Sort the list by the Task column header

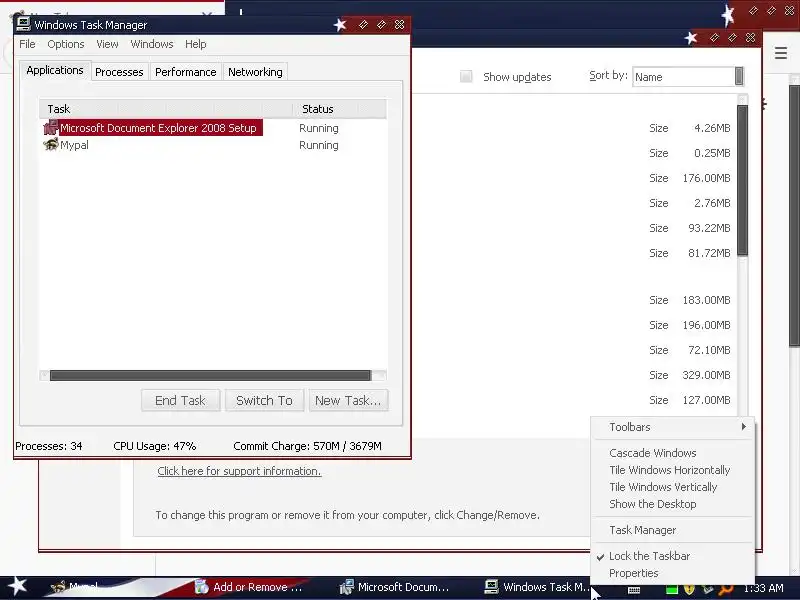tap(166, 109)
